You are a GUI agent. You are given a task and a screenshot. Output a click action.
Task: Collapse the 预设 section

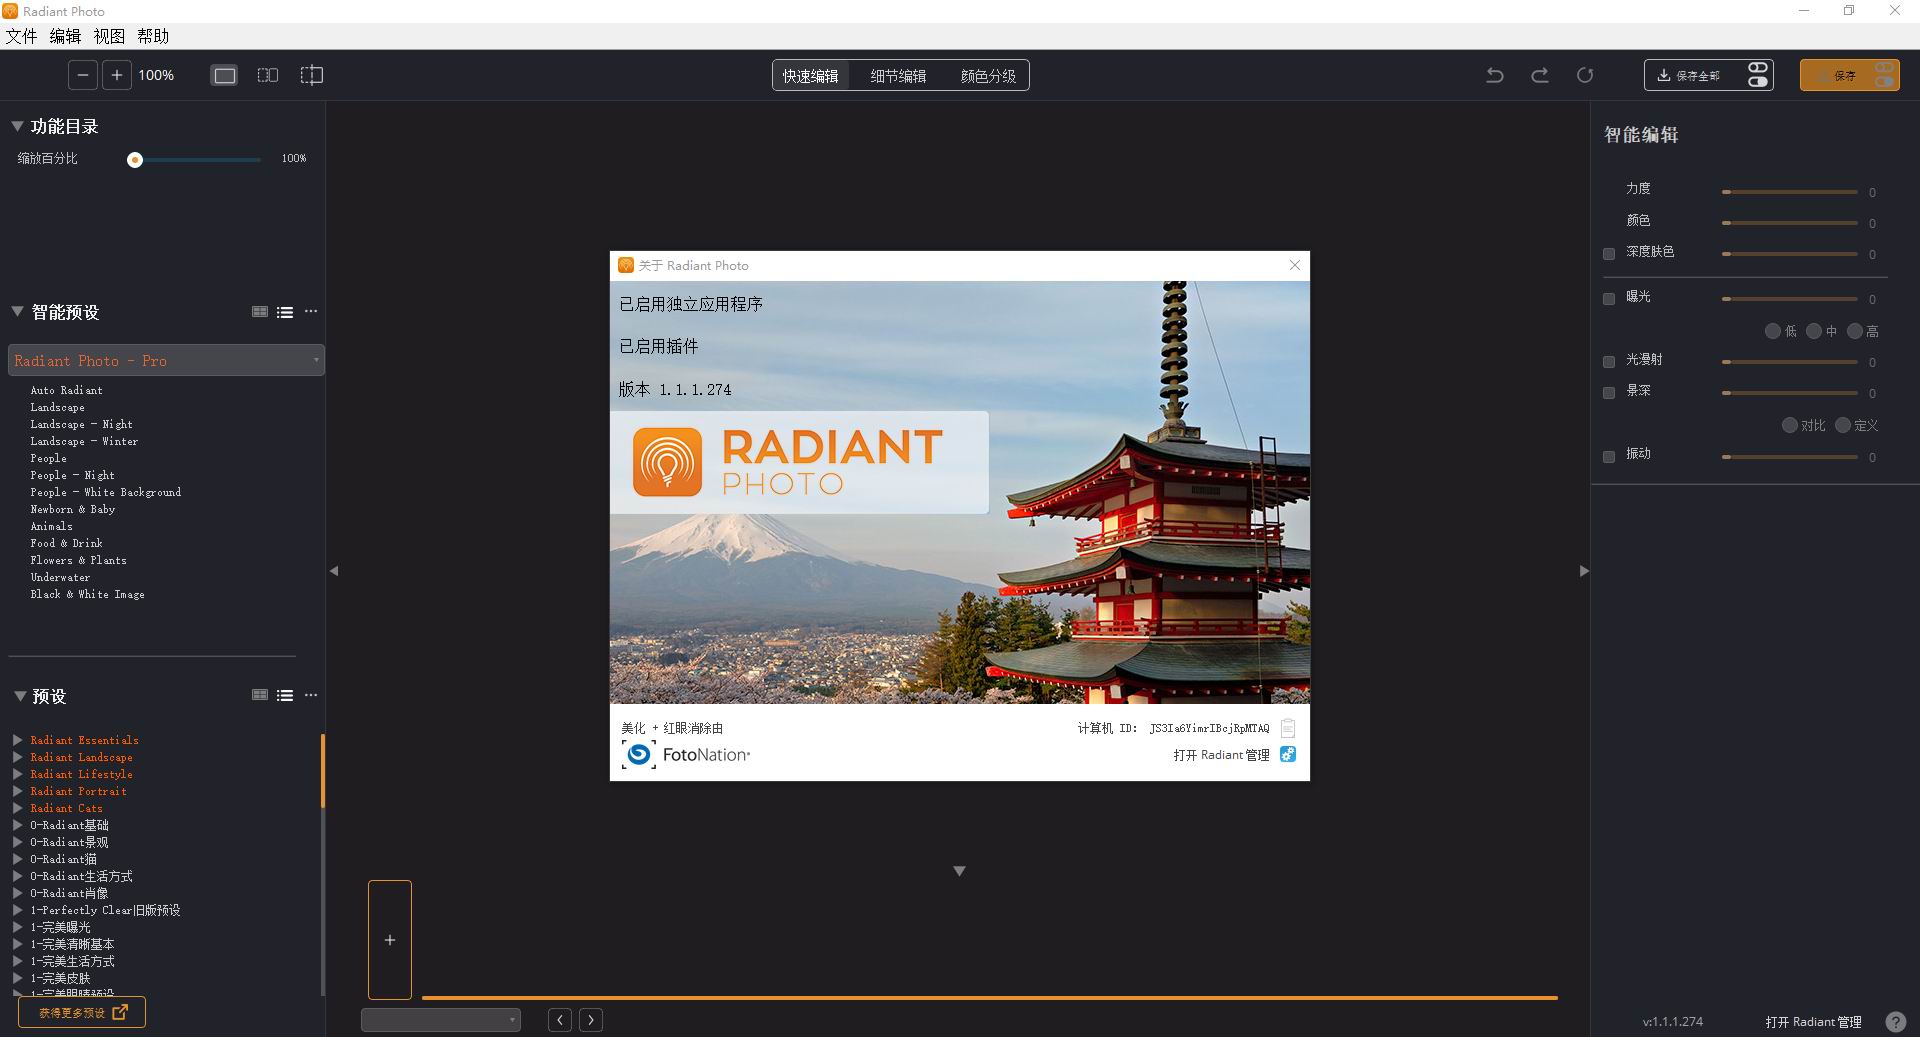pyautogui.click(x=19, y=696)
